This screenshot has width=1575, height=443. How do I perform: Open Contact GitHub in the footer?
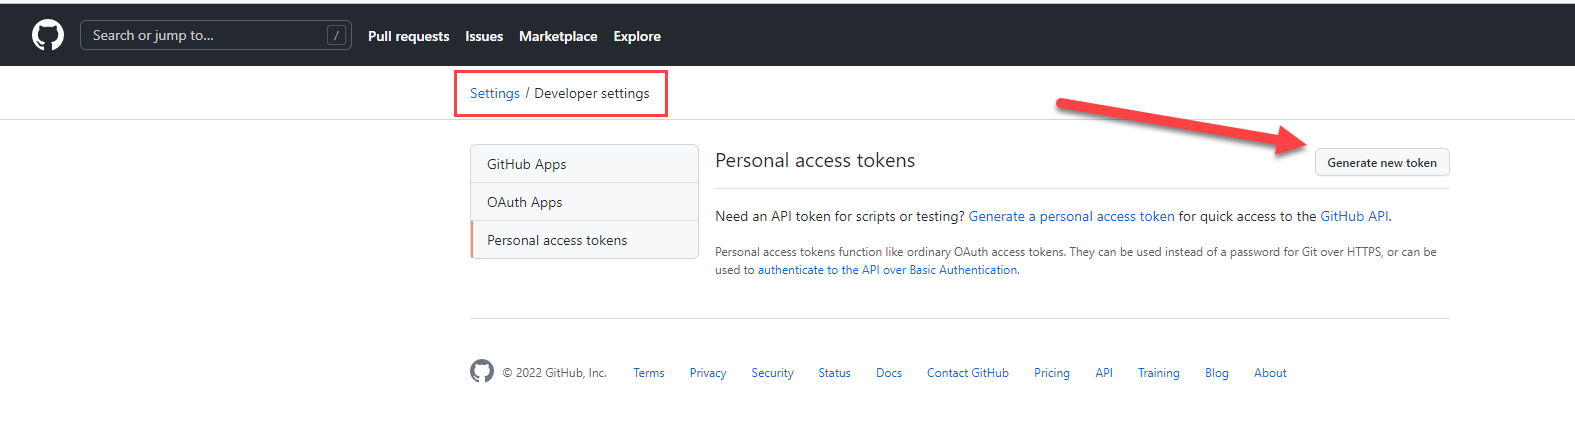967,373
